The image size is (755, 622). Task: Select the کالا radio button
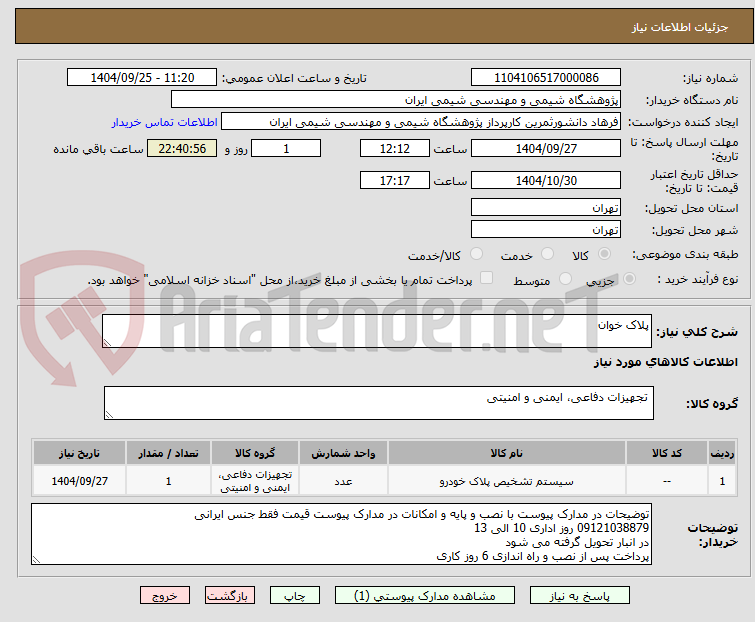[x=604, y=254]
